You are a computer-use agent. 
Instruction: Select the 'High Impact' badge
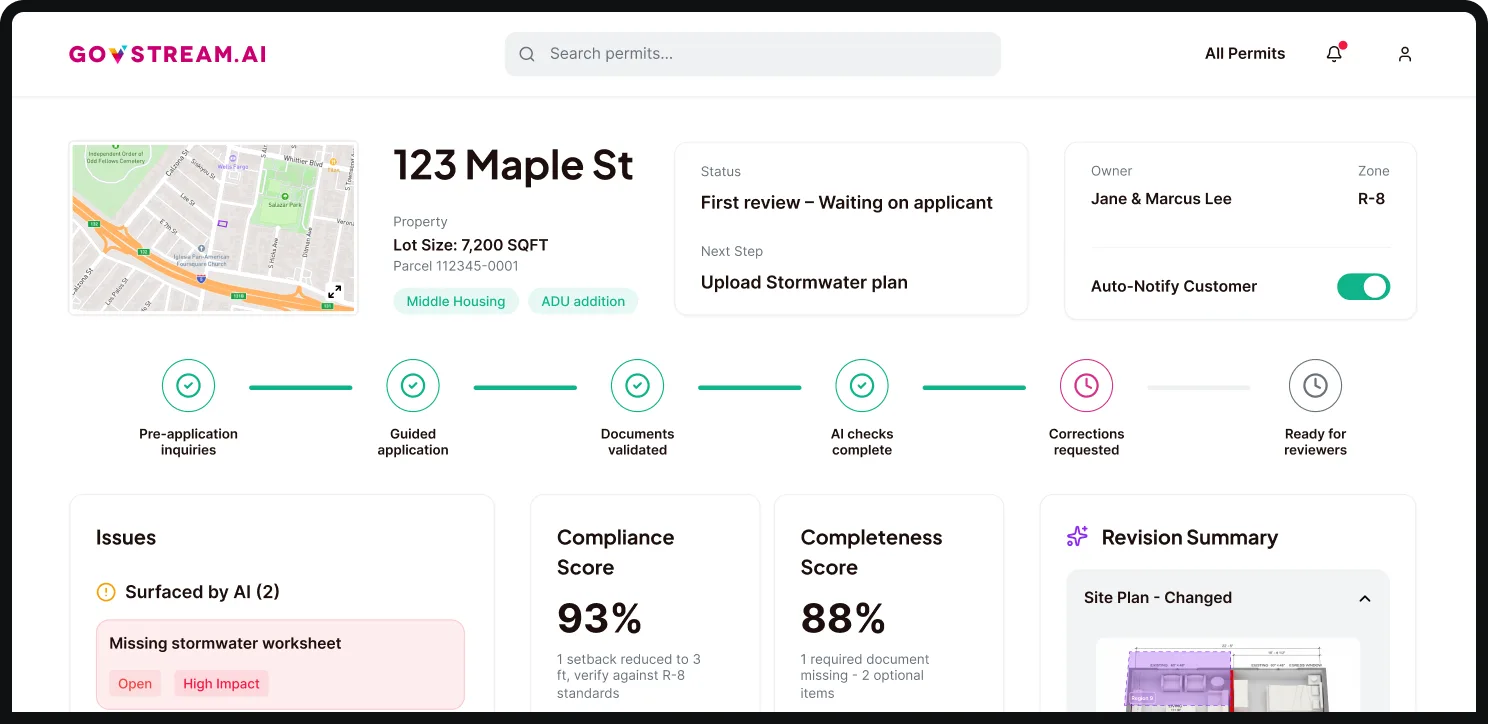coord(221,683)
